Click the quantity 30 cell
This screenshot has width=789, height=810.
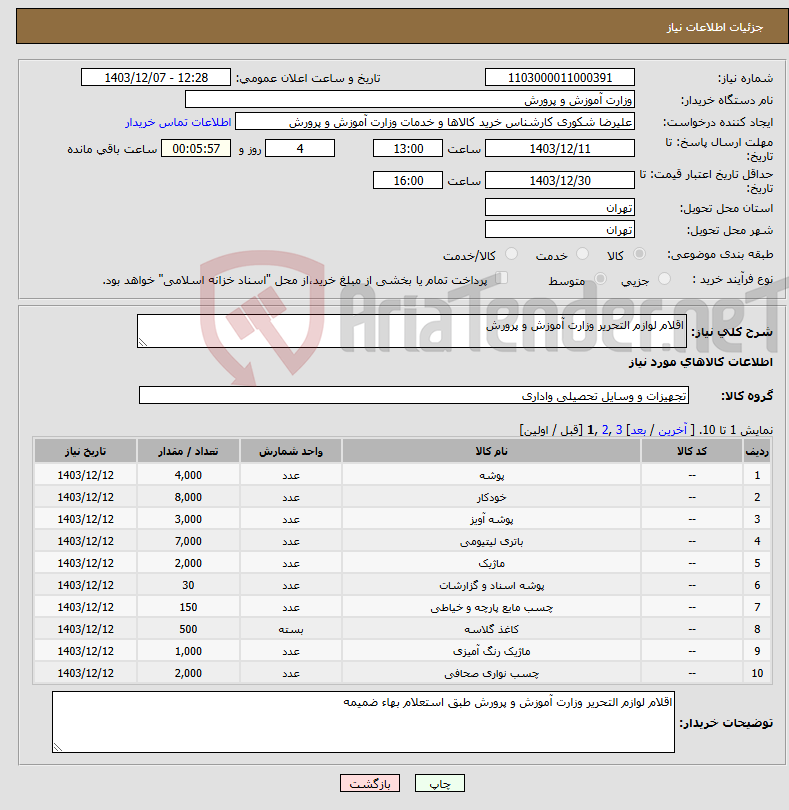[188, 585]
